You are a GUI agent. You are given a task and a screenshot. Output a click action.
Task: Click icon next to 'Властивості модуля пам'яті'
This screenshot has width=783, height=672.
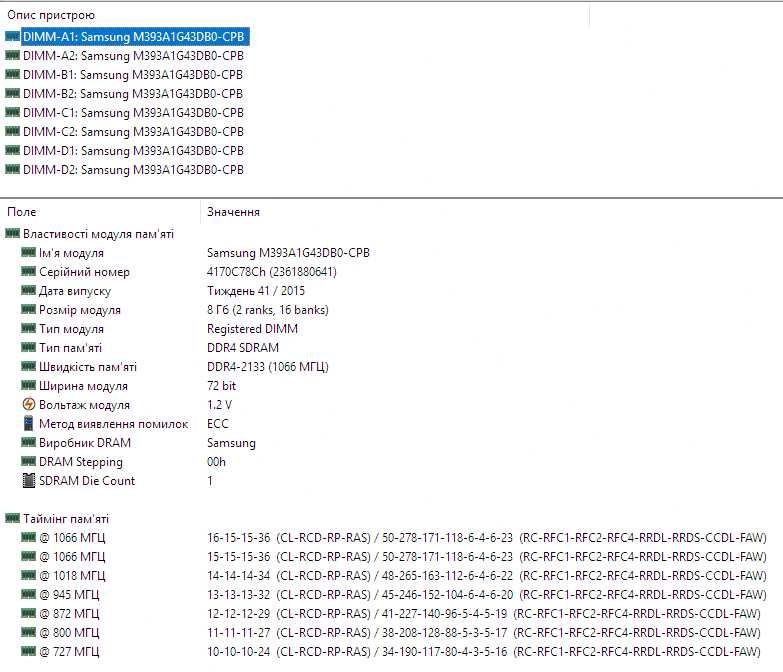pyautogui.click(x=12, y=233)
